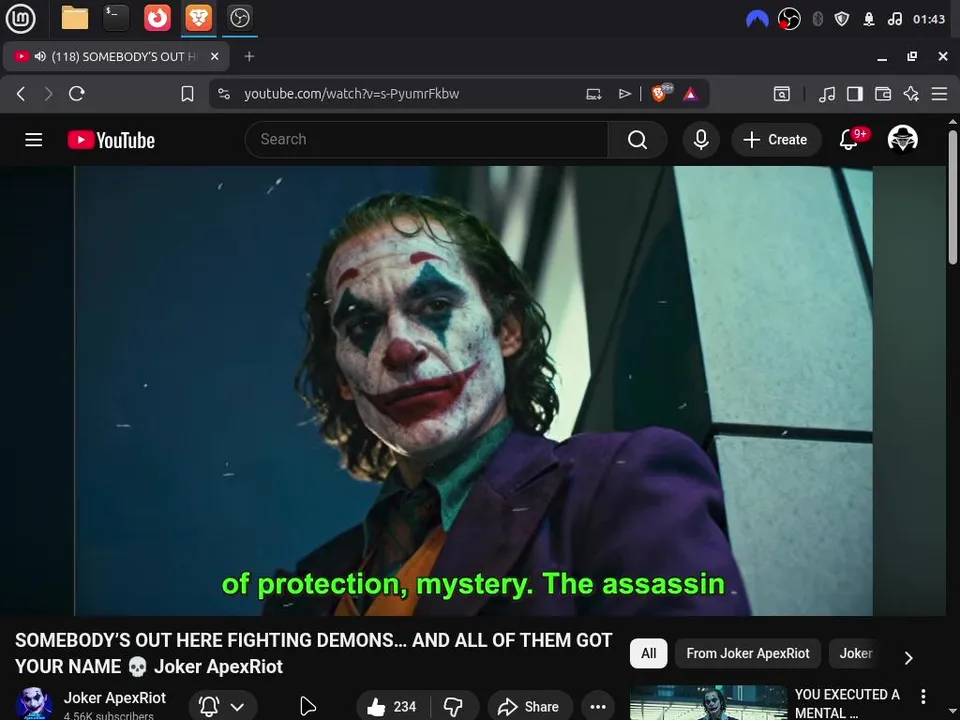Open the Files folder launcher in the panel
The image size is (960, 720).
[x=75, y=18]
